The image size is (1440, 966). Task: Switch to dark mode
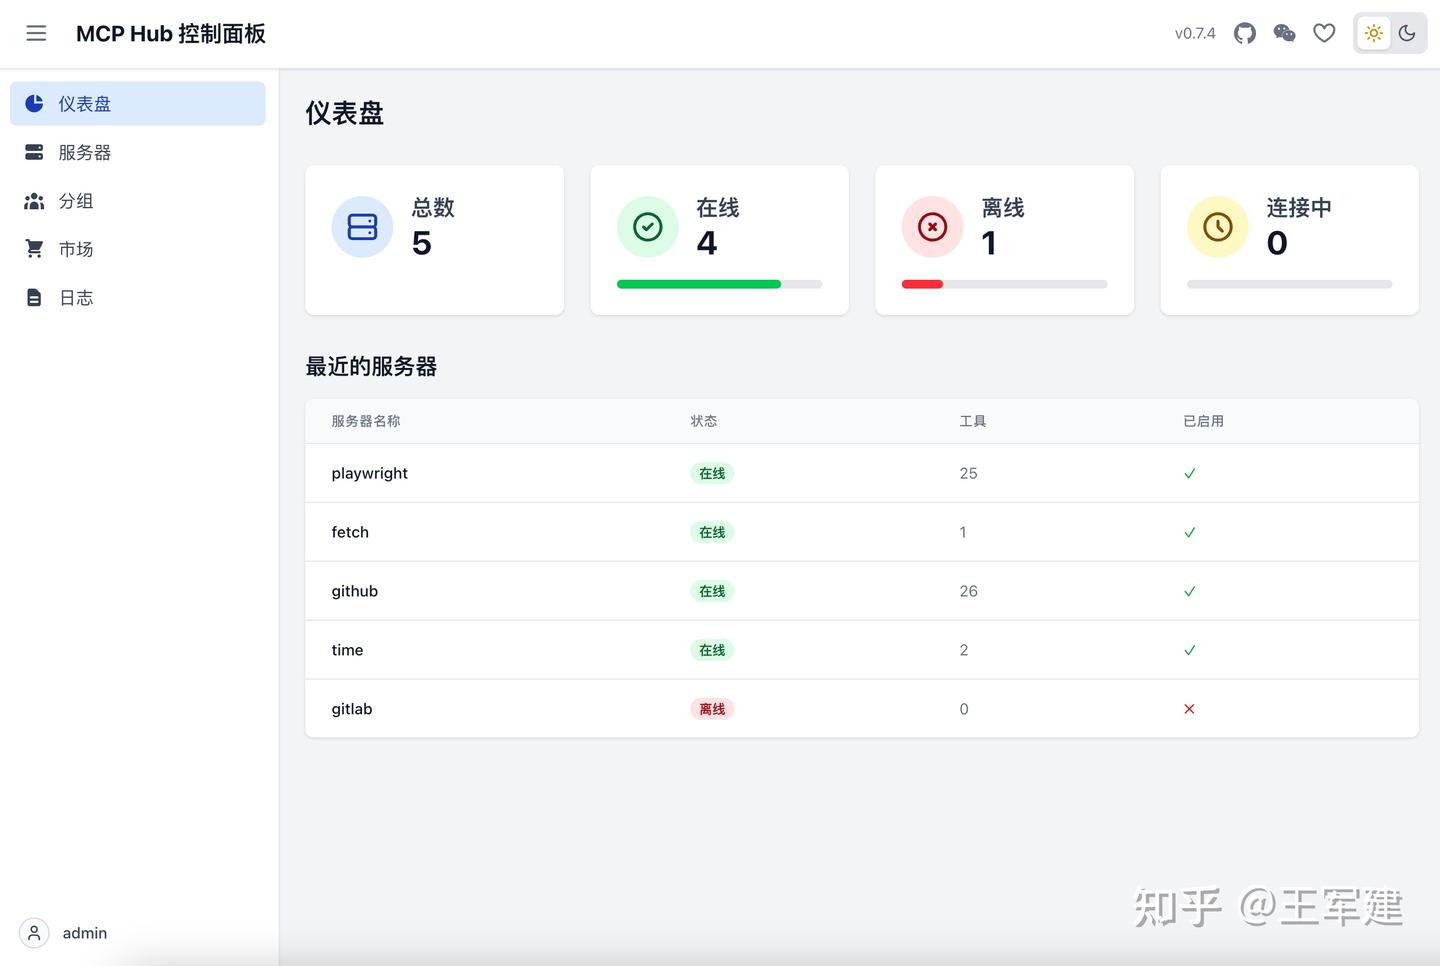(1407, 33)
